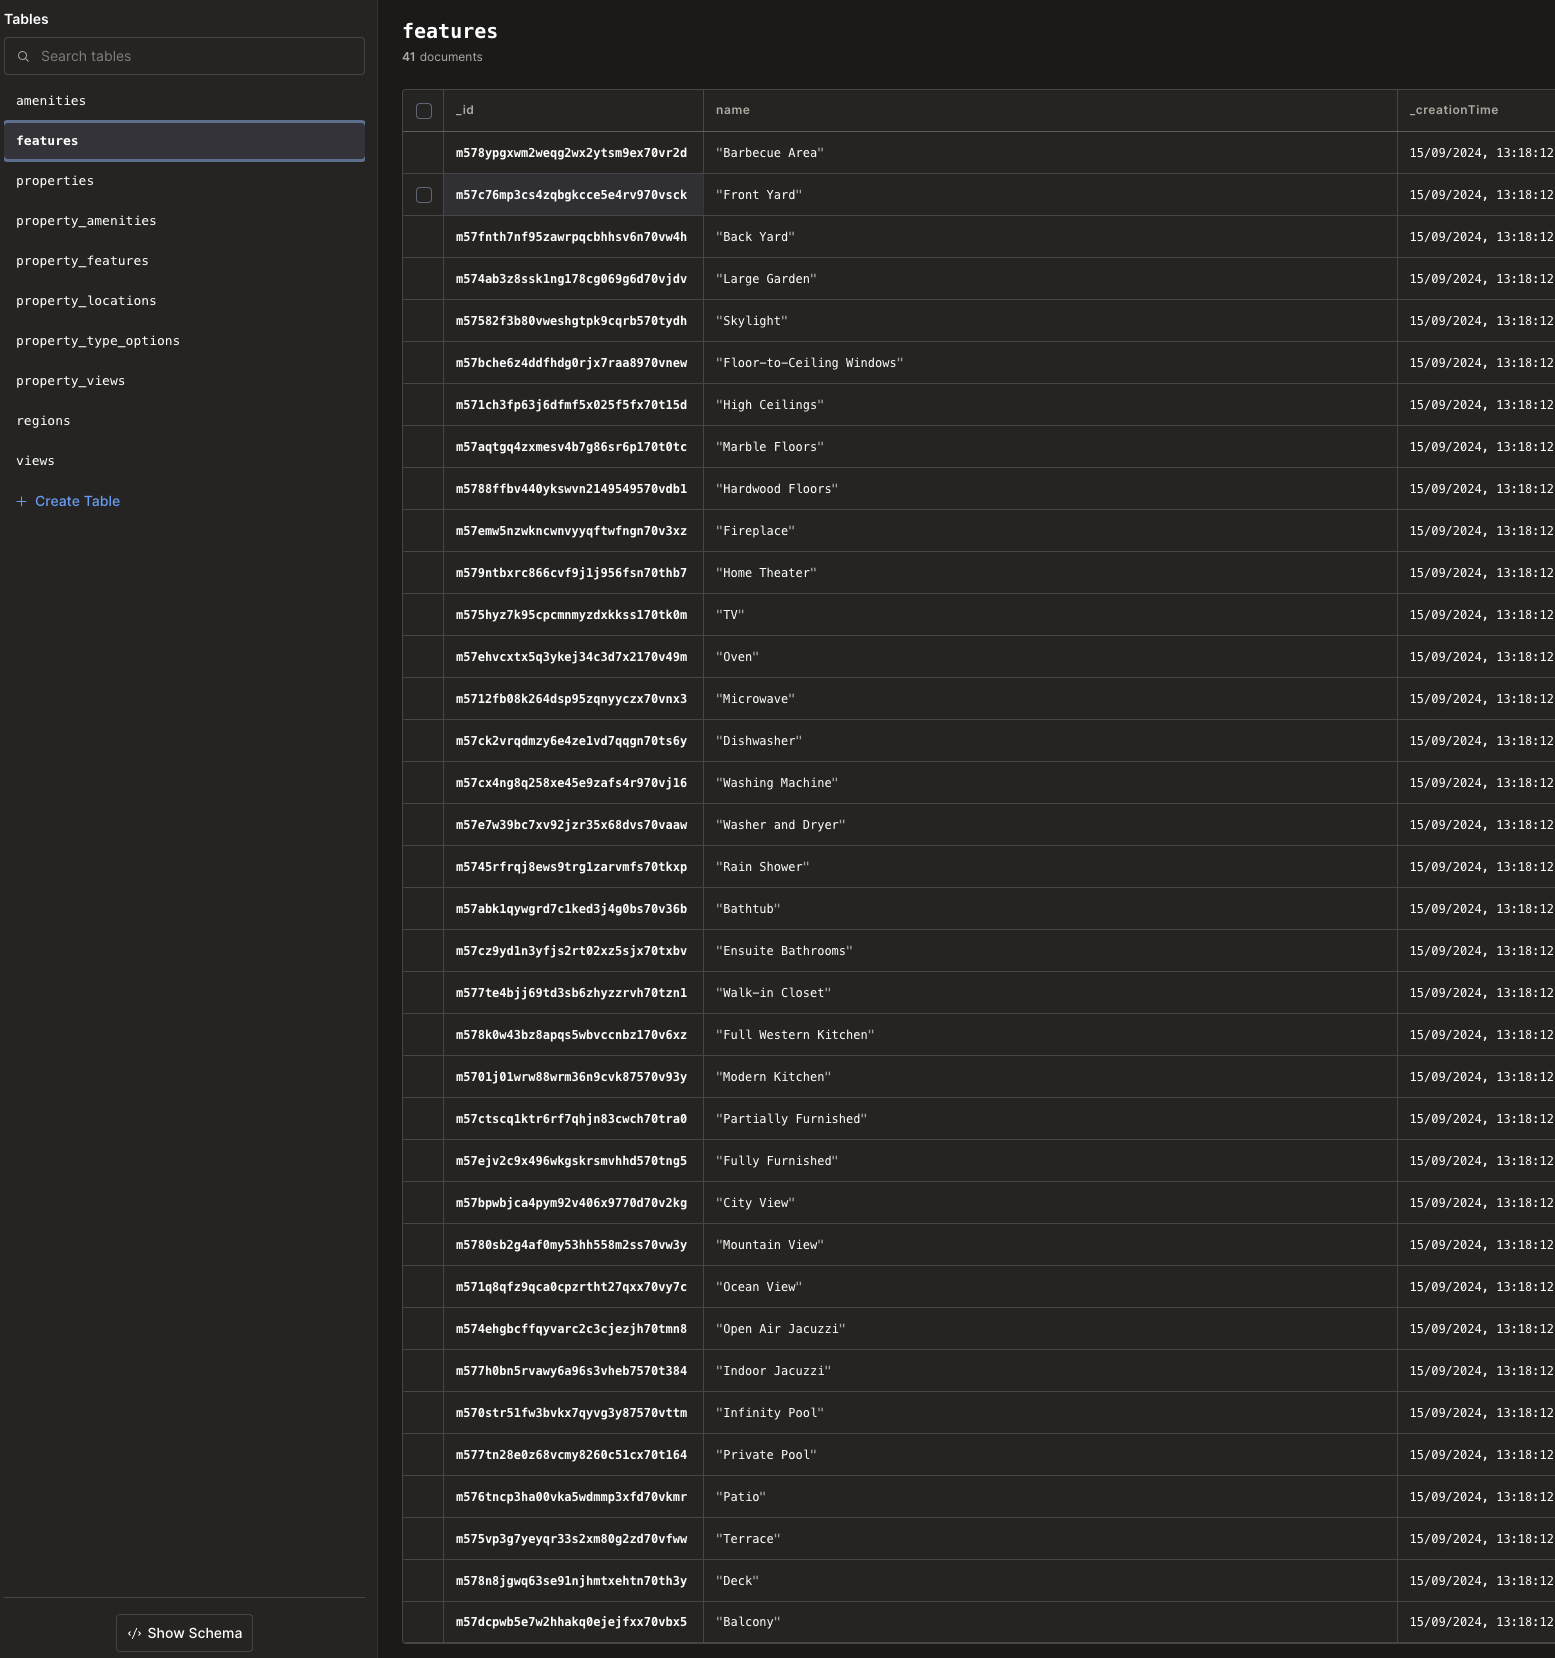Screen dimensions: 1555x1658
Task: Click the "Infinity Pool" name cell
Action: [x=1050, y=1413]
